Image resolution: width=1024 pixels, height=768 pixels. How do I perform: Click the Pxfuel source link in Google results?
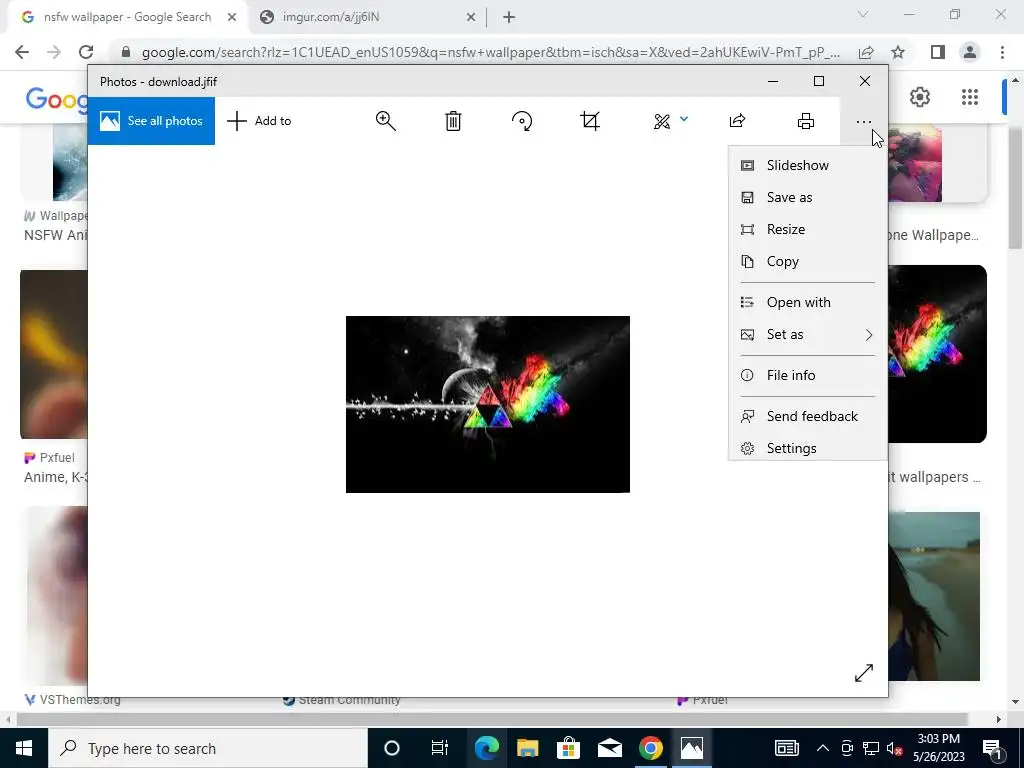[50, 458]
